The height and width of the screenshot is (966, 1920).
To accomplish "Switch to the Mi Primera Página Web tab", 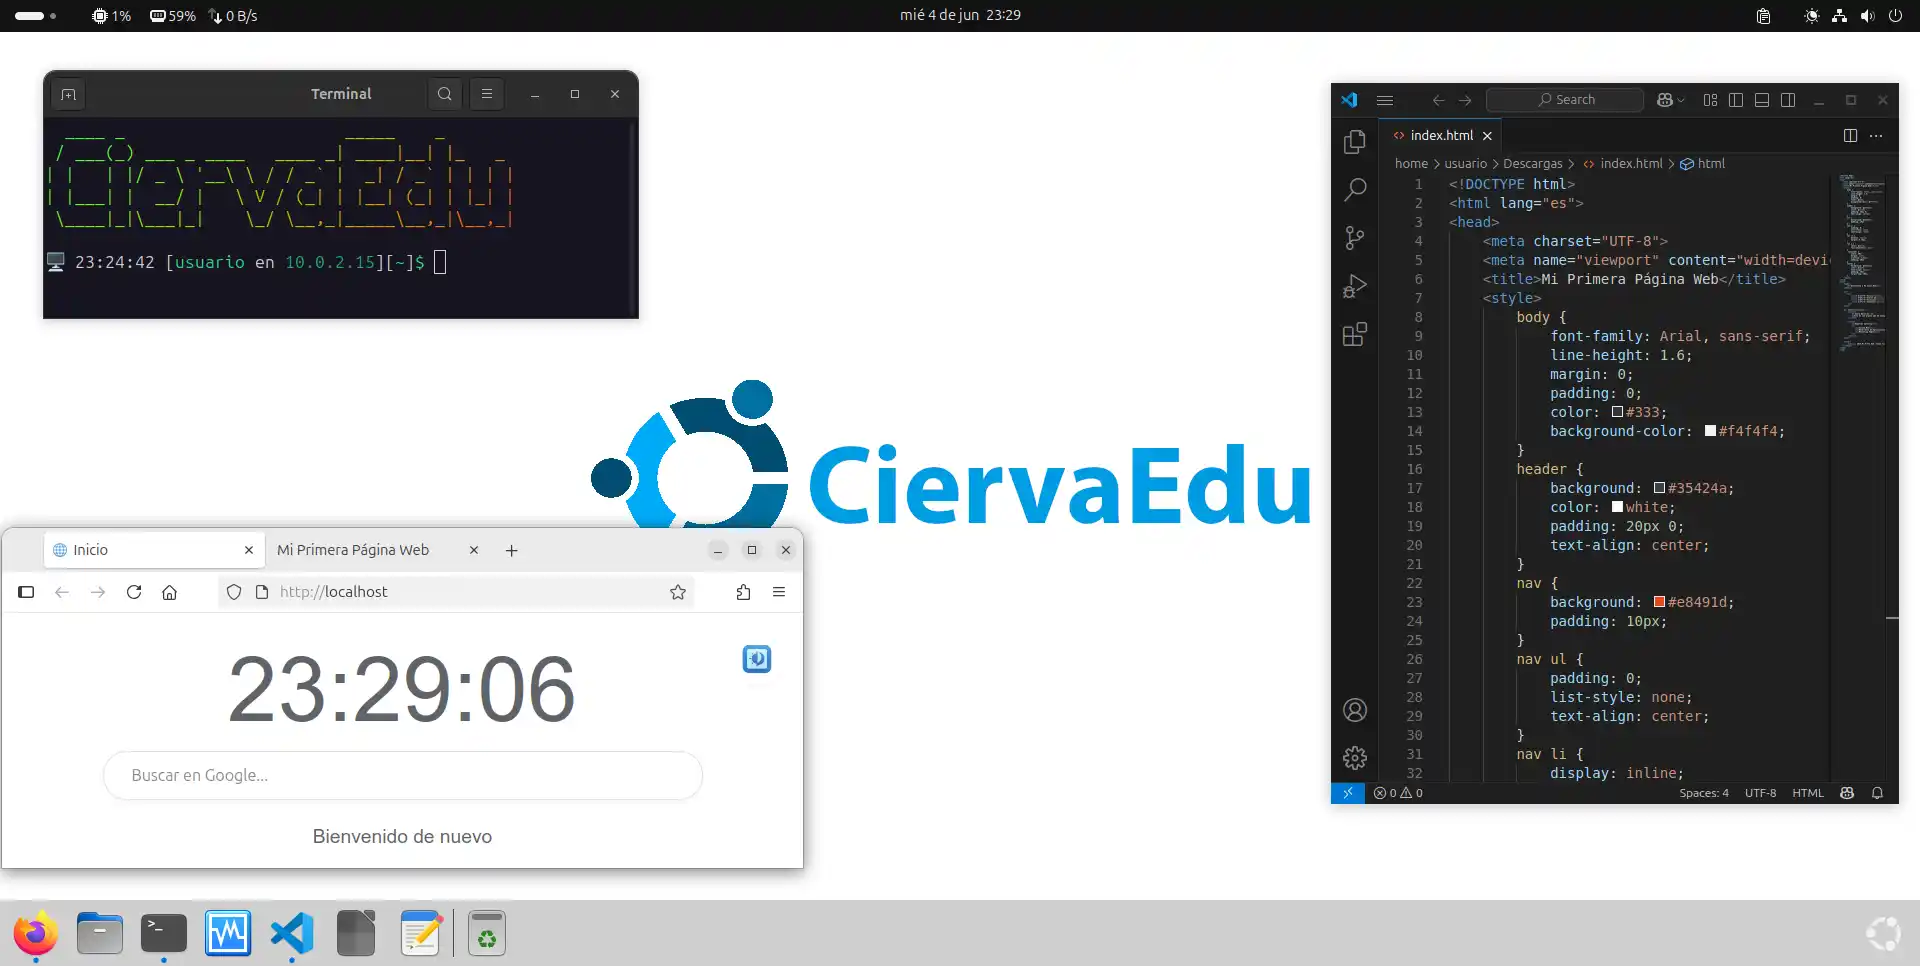I will (x=352, y=549).
